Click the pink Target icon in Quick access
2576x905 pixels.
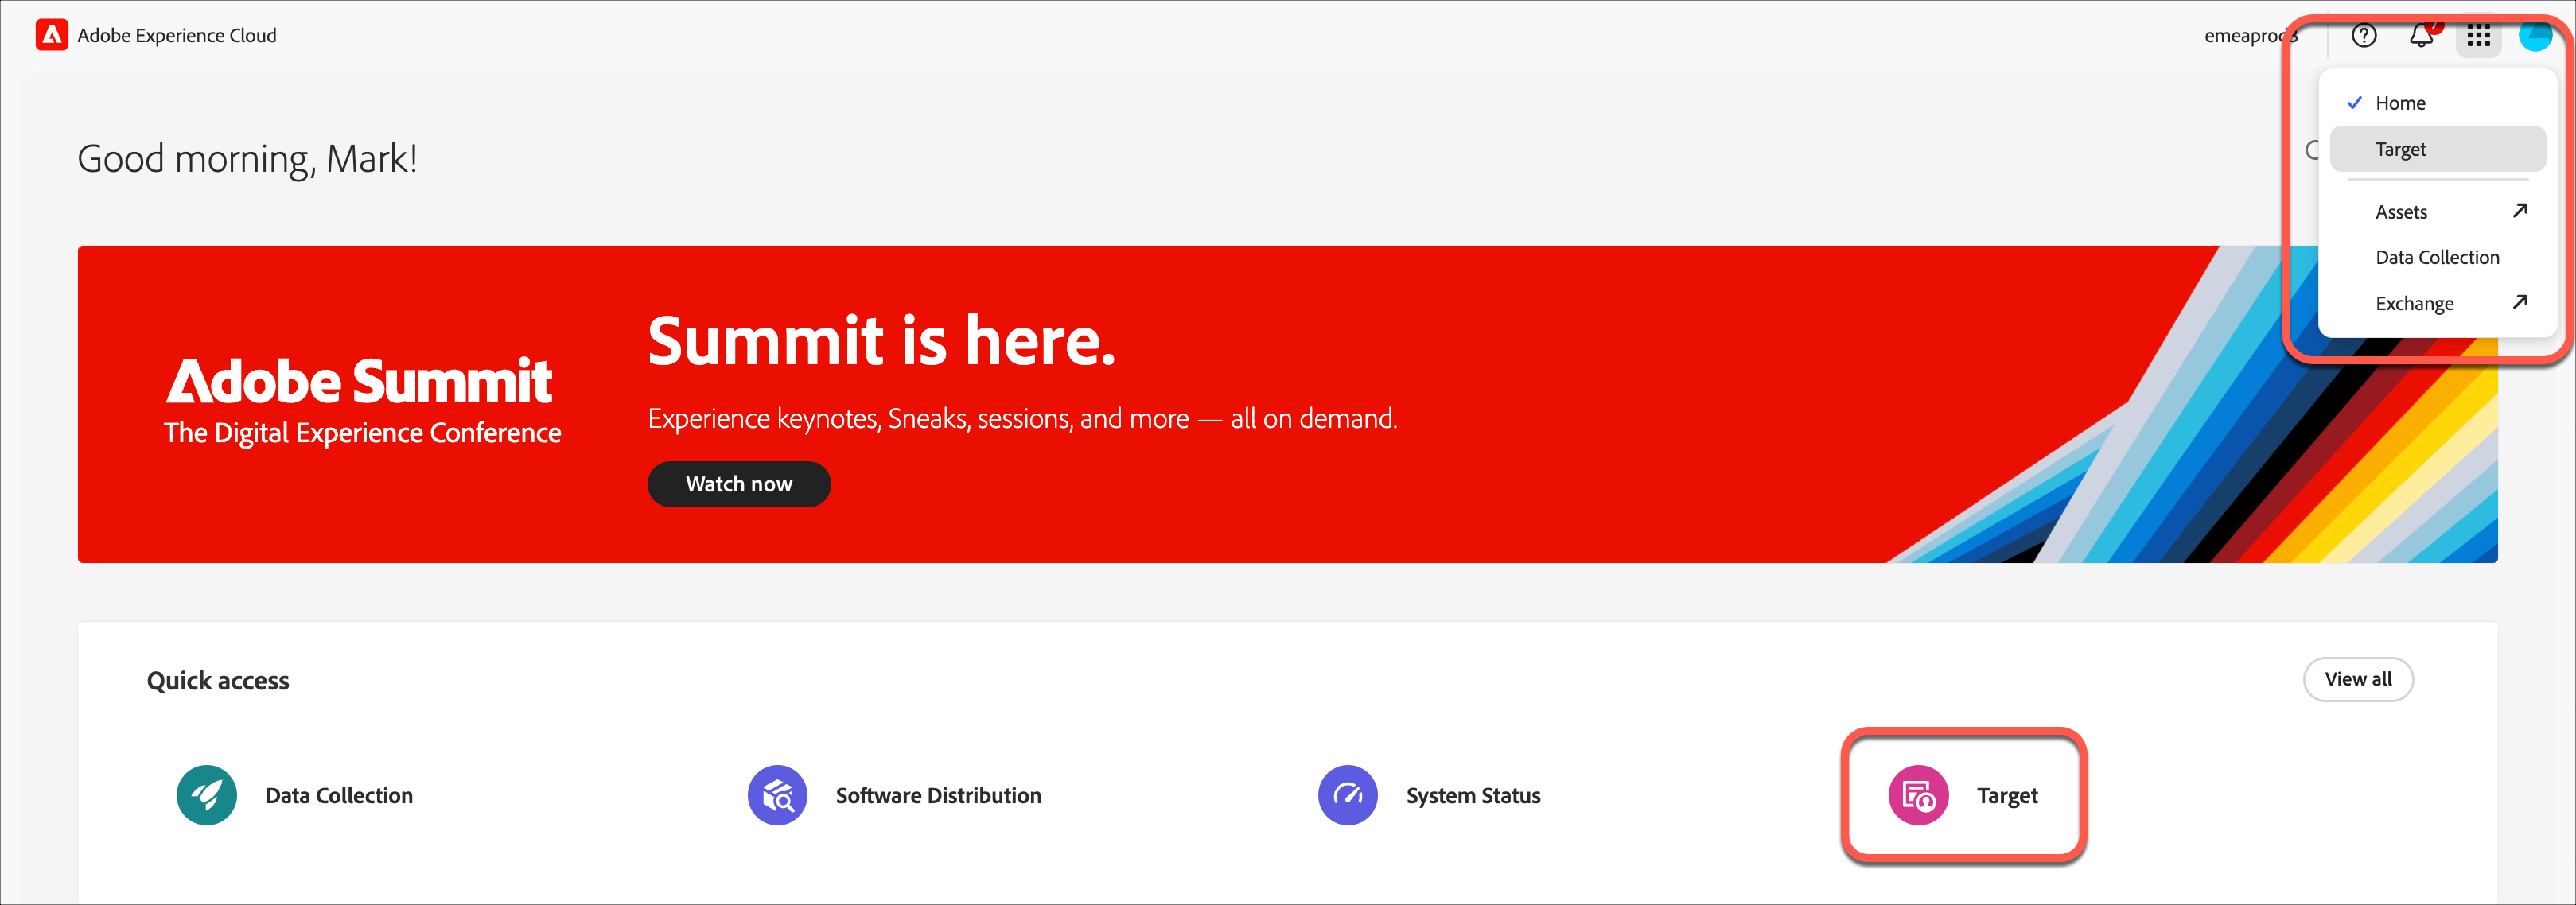[1918, 795]
